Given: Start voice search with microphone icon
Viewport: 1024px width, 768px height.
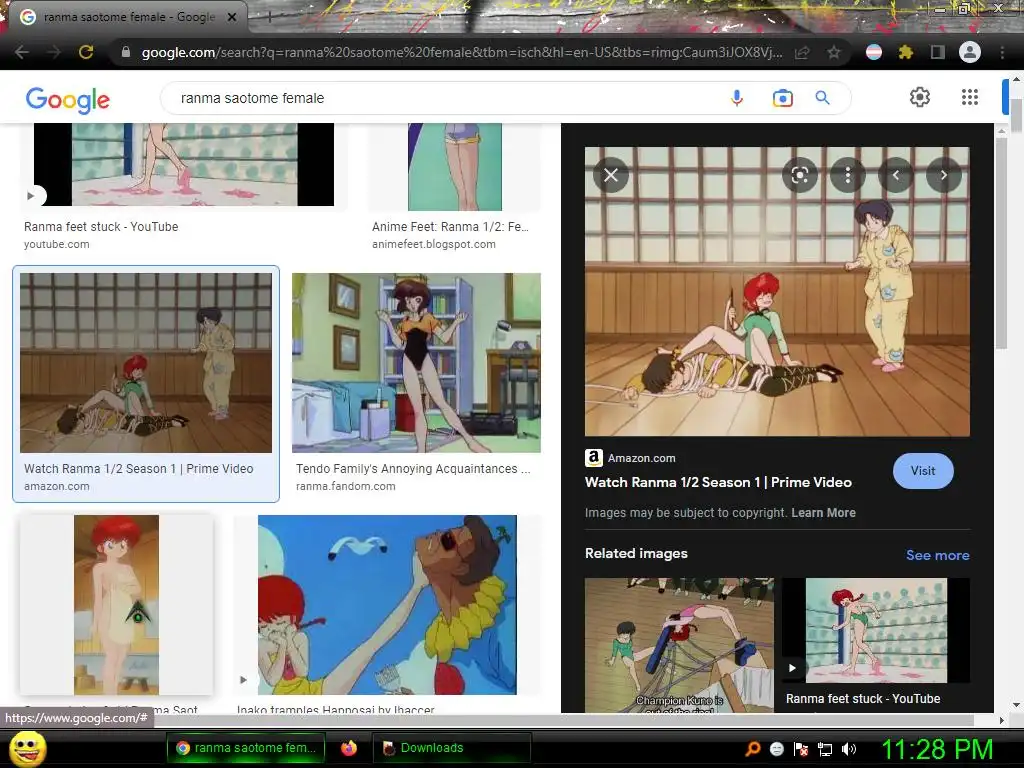Looking at the screenshot, I should [737, 98].
